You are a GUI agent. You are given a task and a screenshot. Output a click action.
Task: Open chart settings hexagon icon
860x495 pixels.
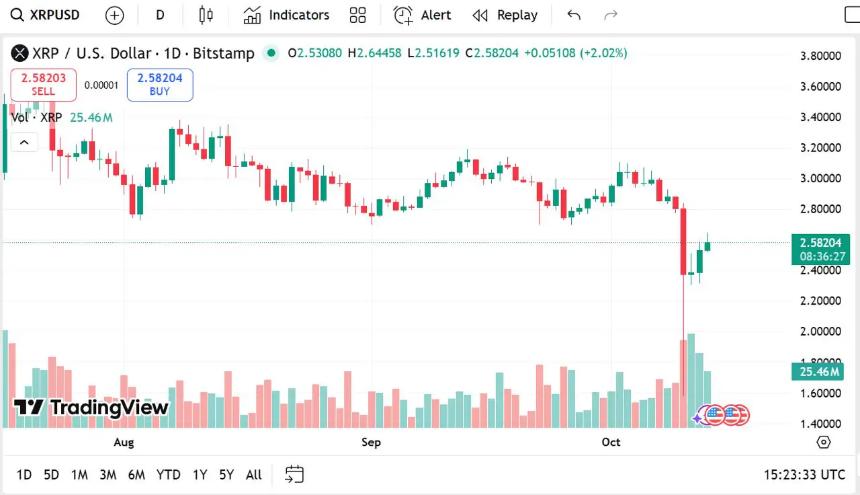coord(823,442)
